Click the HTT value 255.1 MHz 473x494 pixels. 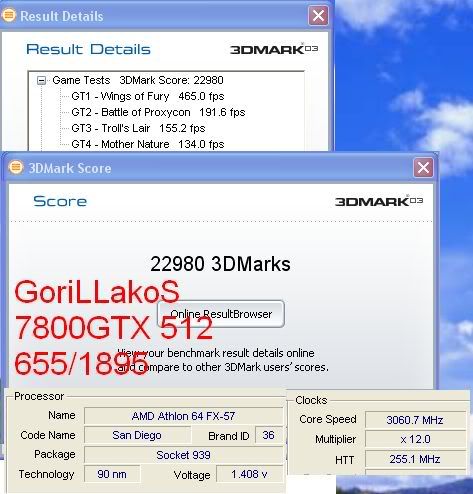click(415, 459)
